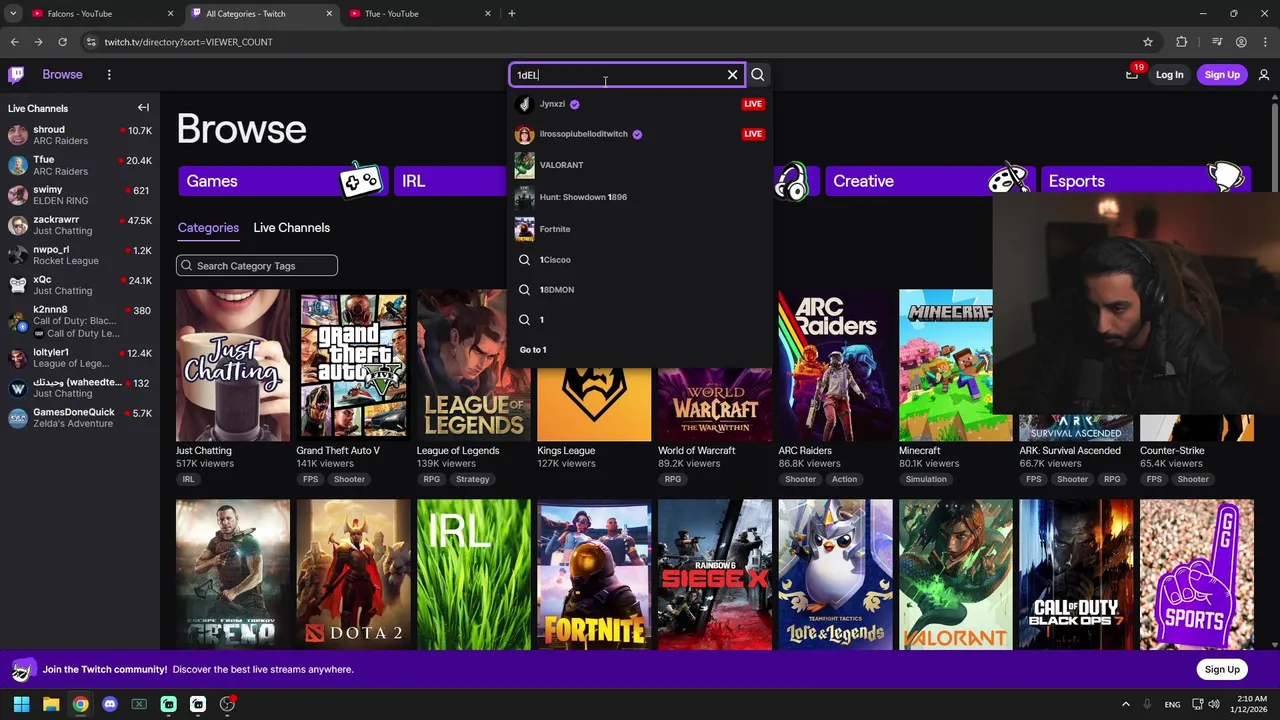Open the tab search dropdown arrow
Viewport: 1280px width, 720px height.
[x=13, y=14]
